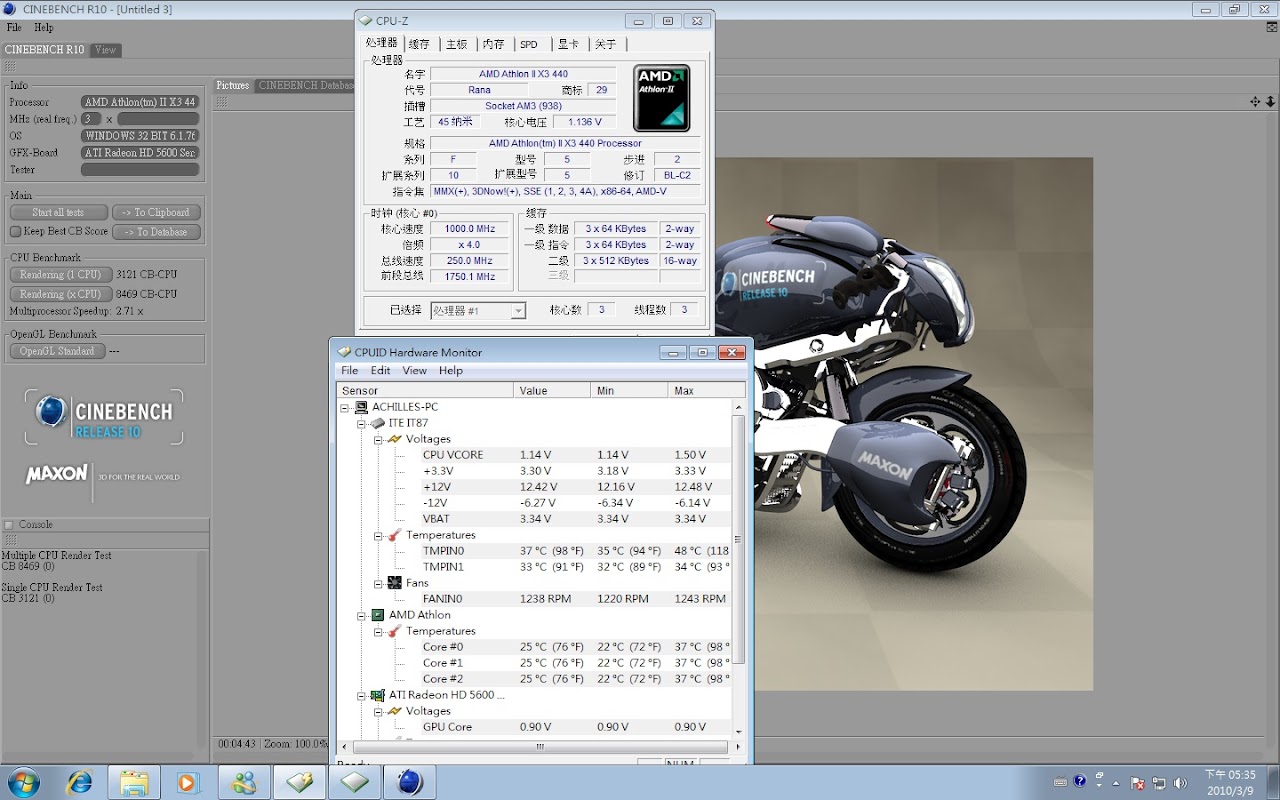Switch to CINEBENCH Database tab
This screenshot has width=1280, height=800.
pos(305,86)
